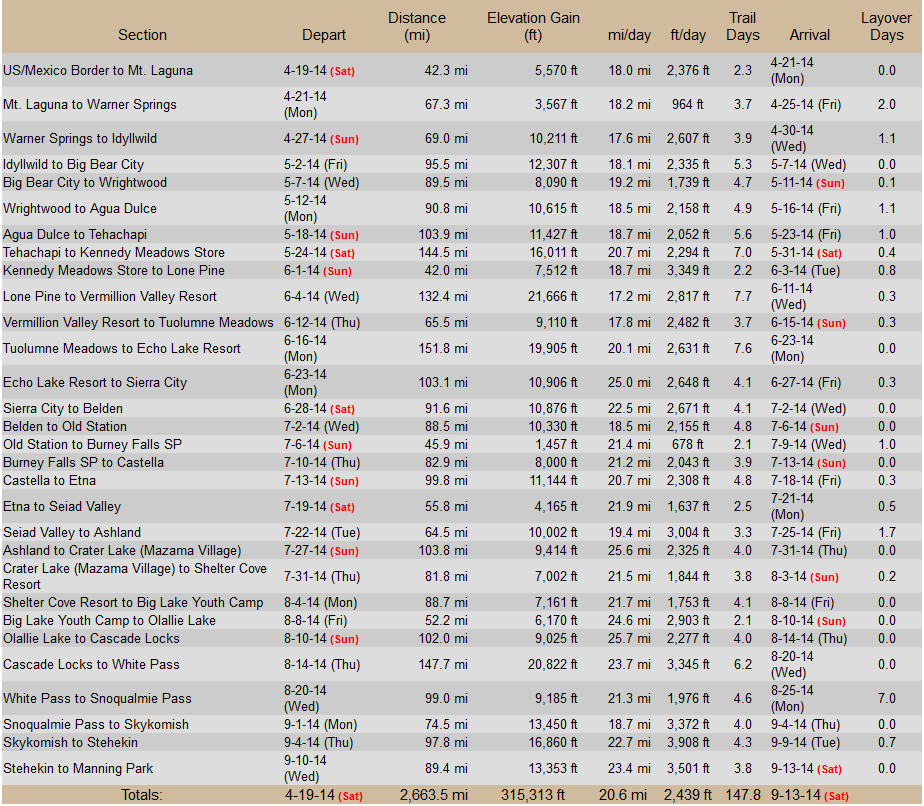Click departure date '9-1-14 (Mon)'

pos(320,725)
